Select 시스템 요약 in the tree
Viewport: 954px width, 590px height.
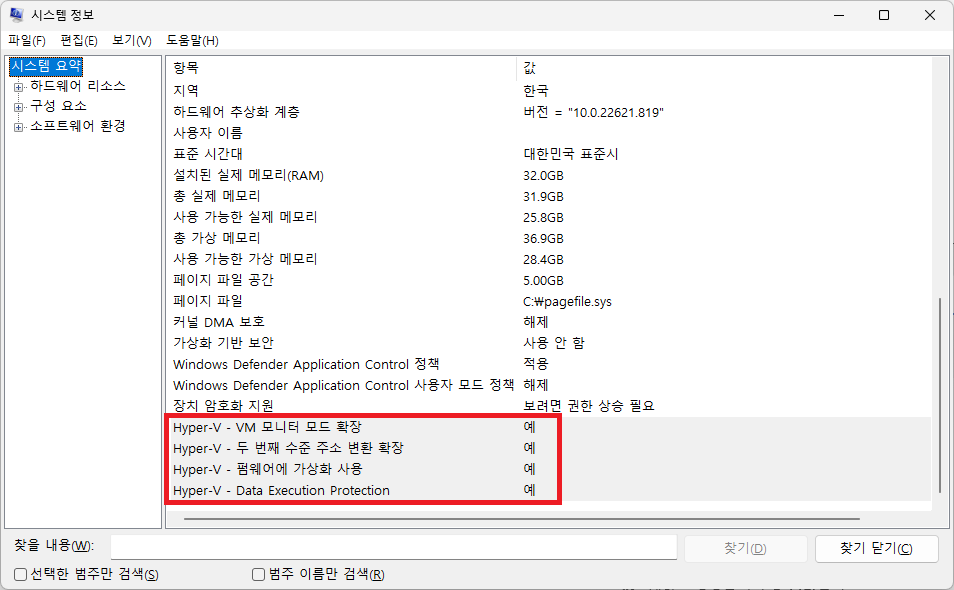click(x=46, y=66)
